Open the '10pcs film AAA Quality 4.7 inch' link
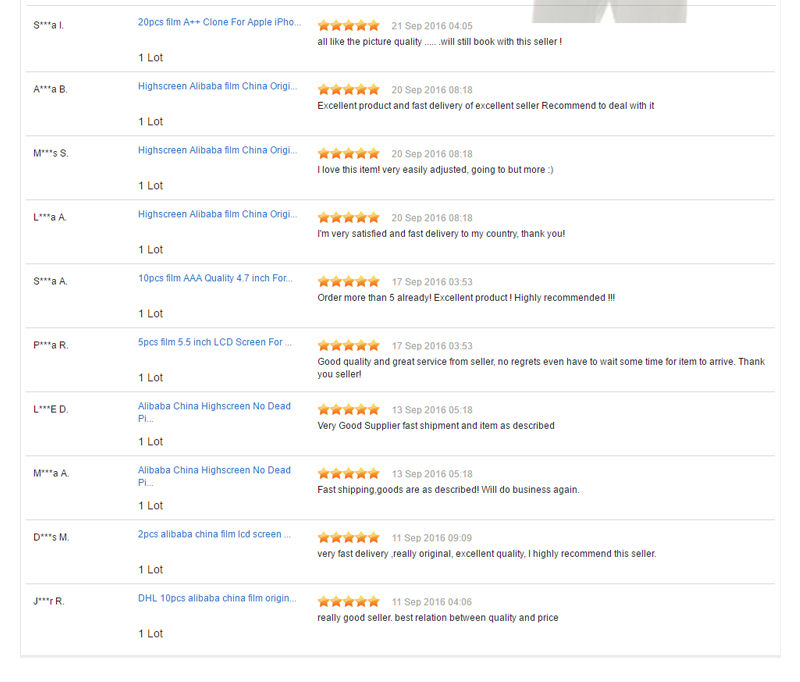Image resolution: width=800 pixels, height=682 pixels. 215,278
